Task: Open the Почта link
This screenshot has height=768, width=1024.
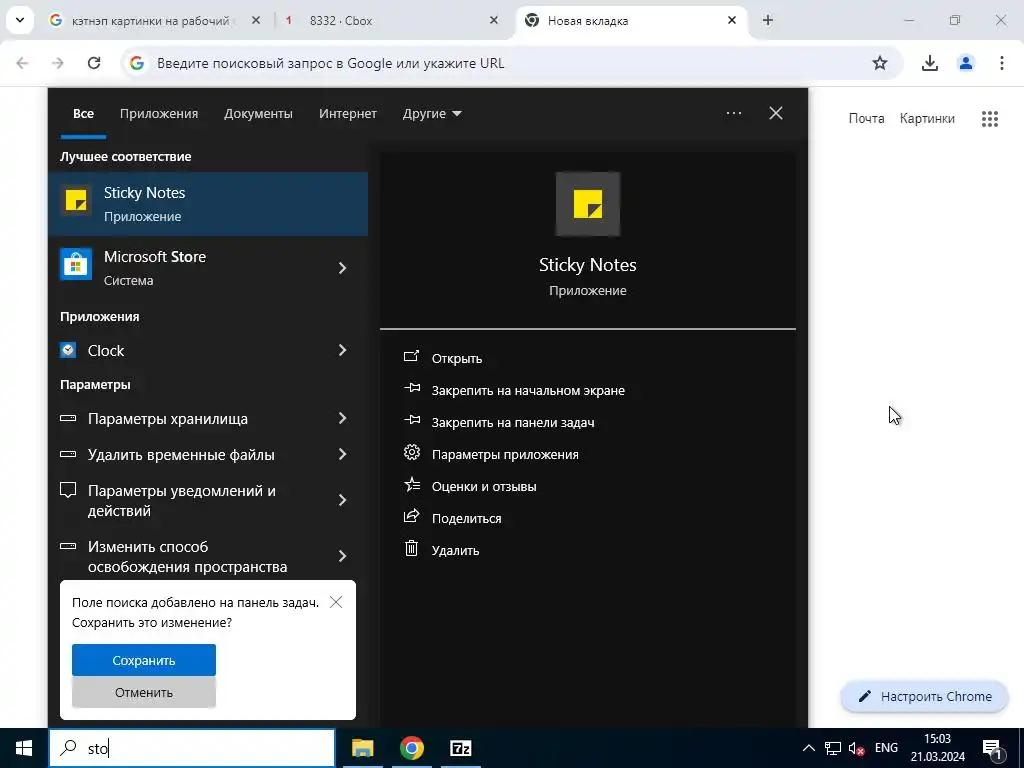Action: pyautogui.click(x=867, y=118)
